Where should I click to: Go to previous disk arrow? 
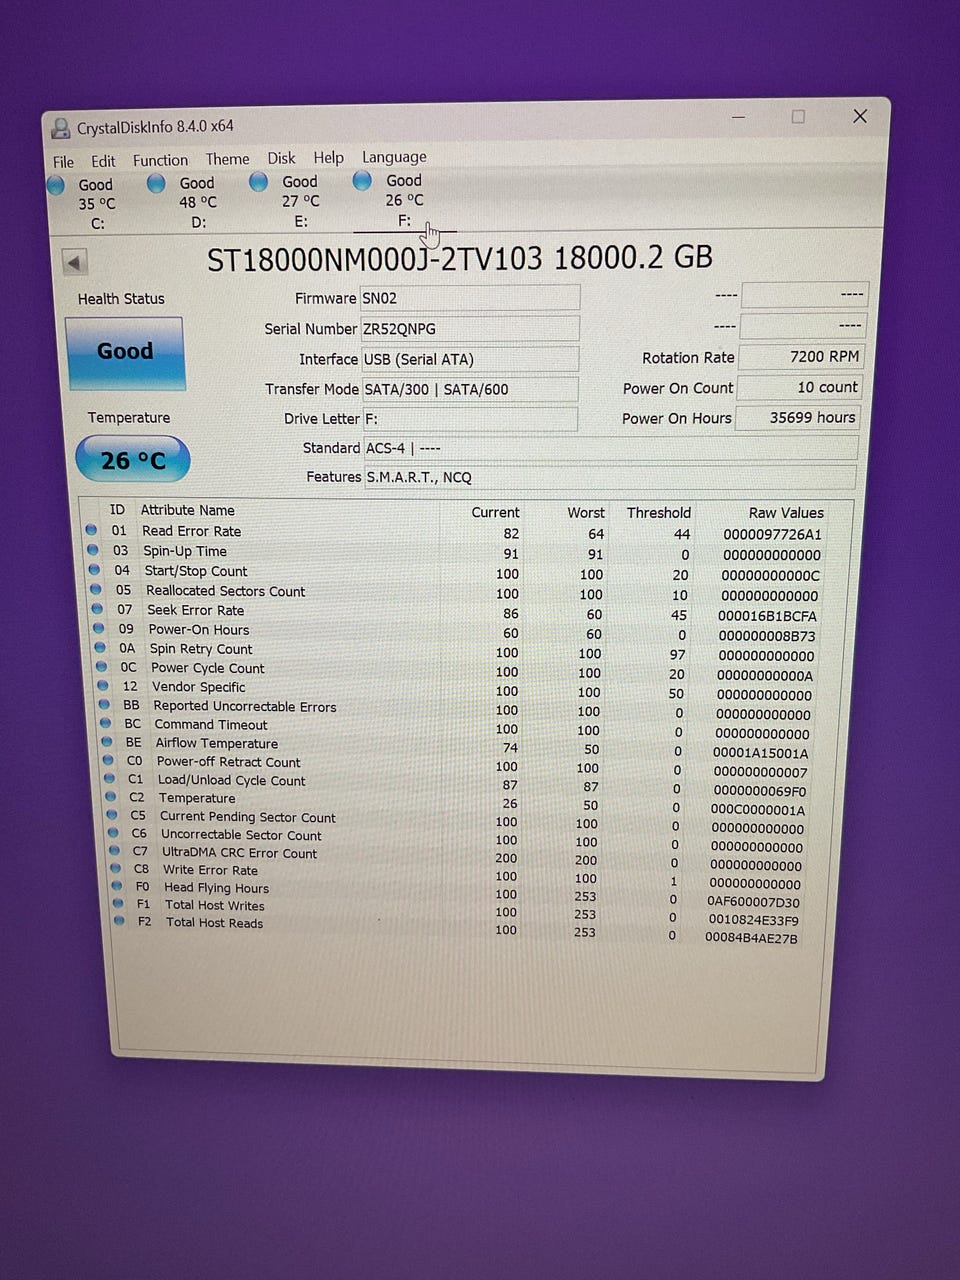click(x=74, y=263)
